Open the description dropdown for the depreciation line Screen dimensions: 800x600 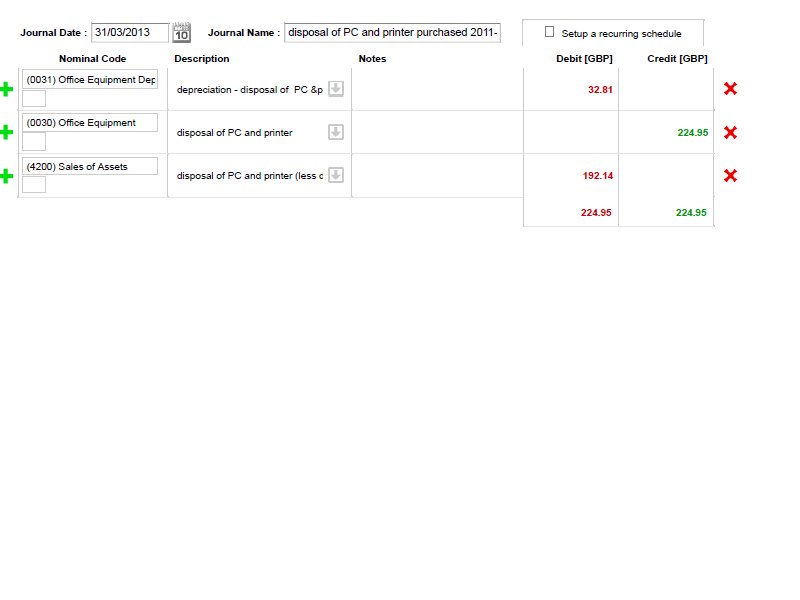tap(334, 89)
